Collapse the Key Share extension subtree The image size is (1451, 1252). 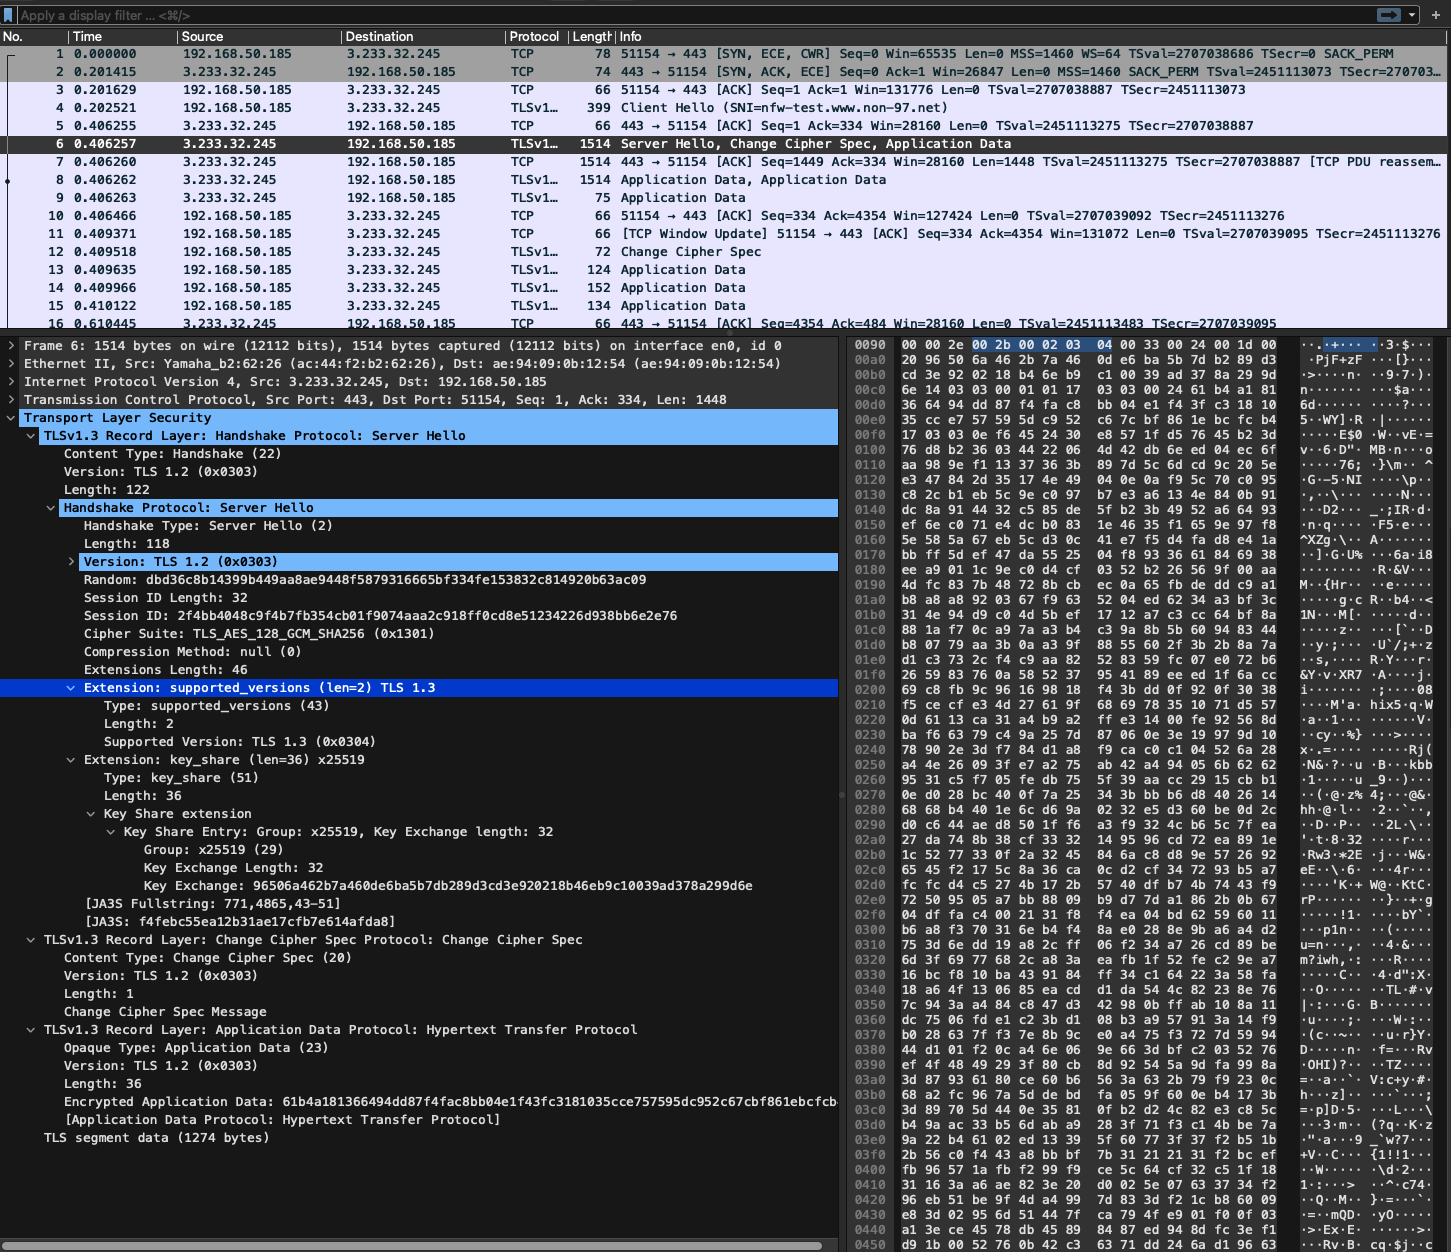91,814
